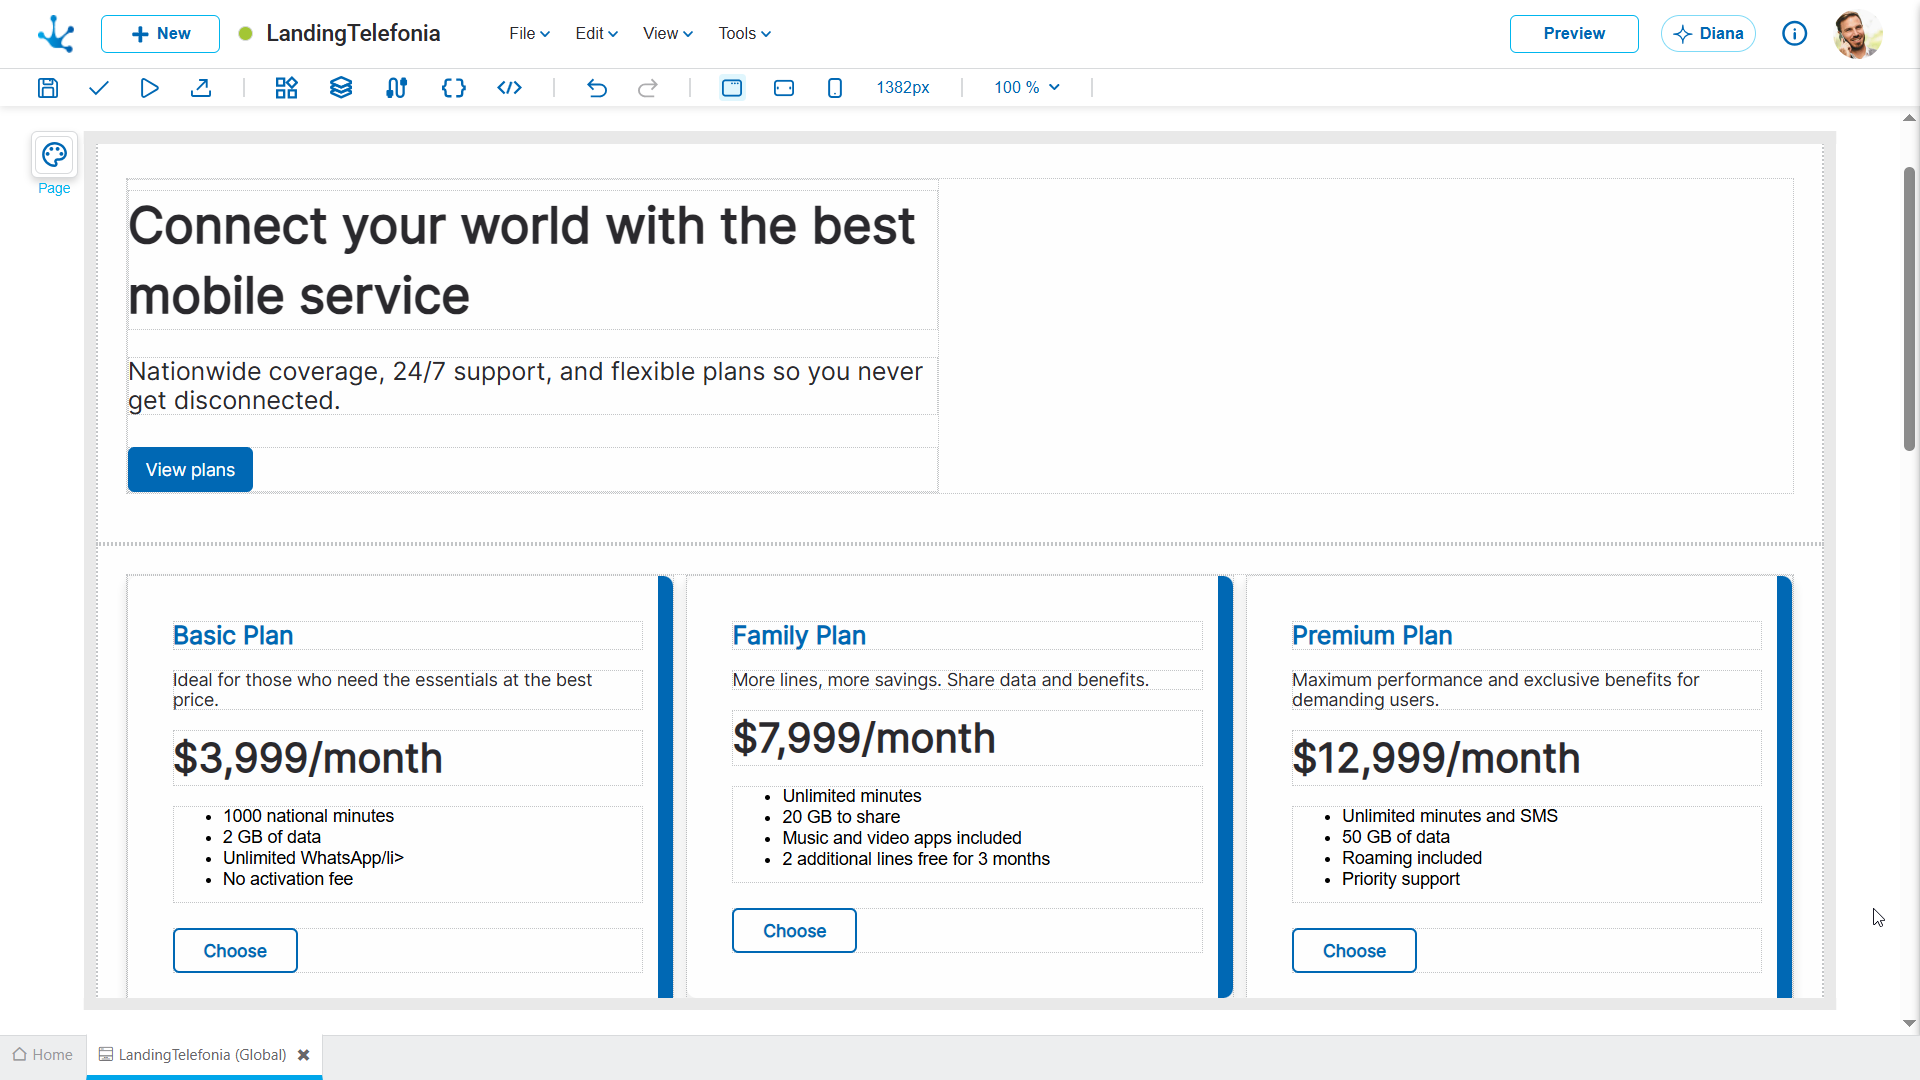Open the Tools menu dropdown
1920x1080 pixels.
(744, 33)
